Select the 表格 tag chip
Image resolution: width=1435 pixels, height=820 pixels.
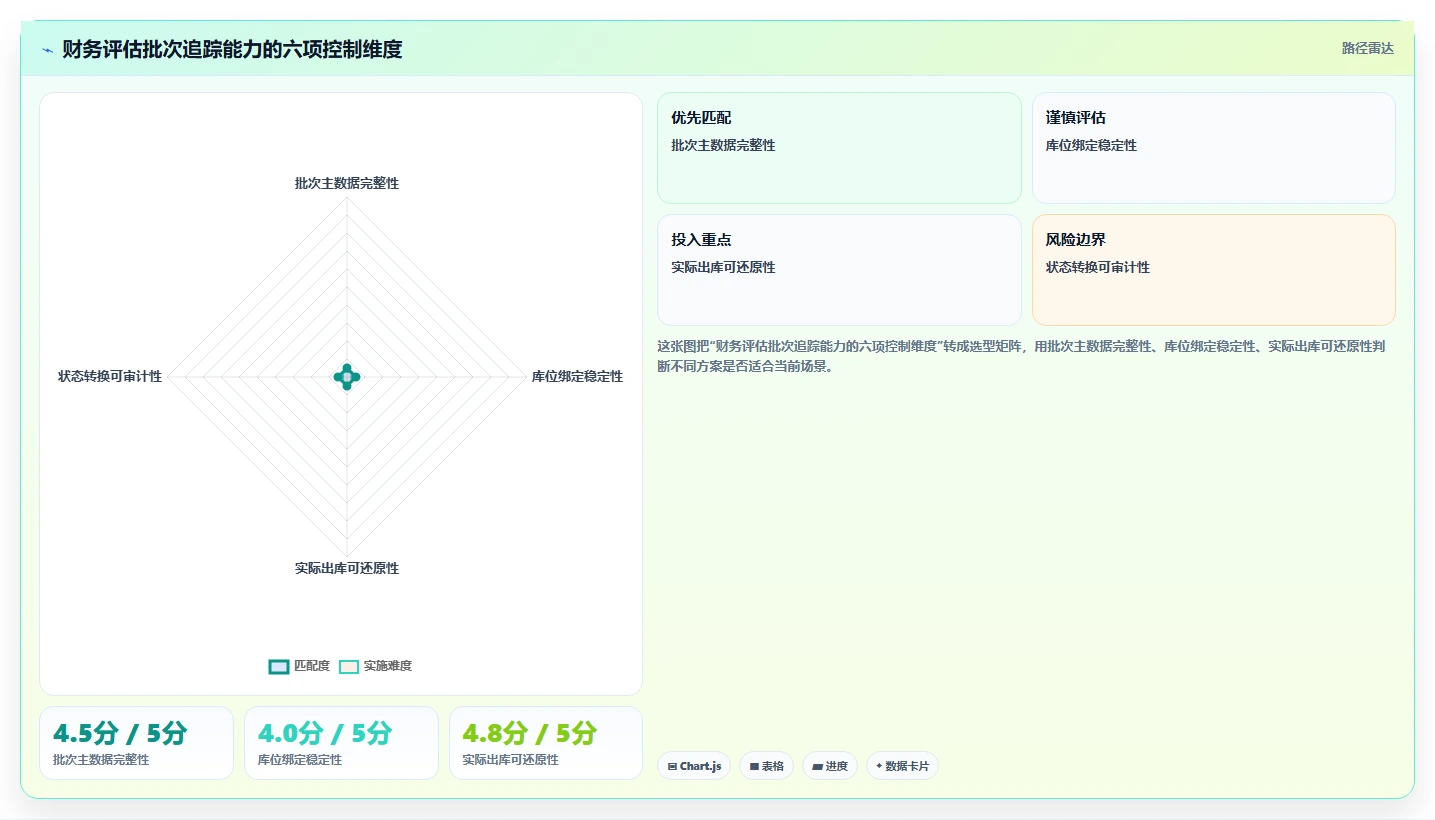(767, 766)
